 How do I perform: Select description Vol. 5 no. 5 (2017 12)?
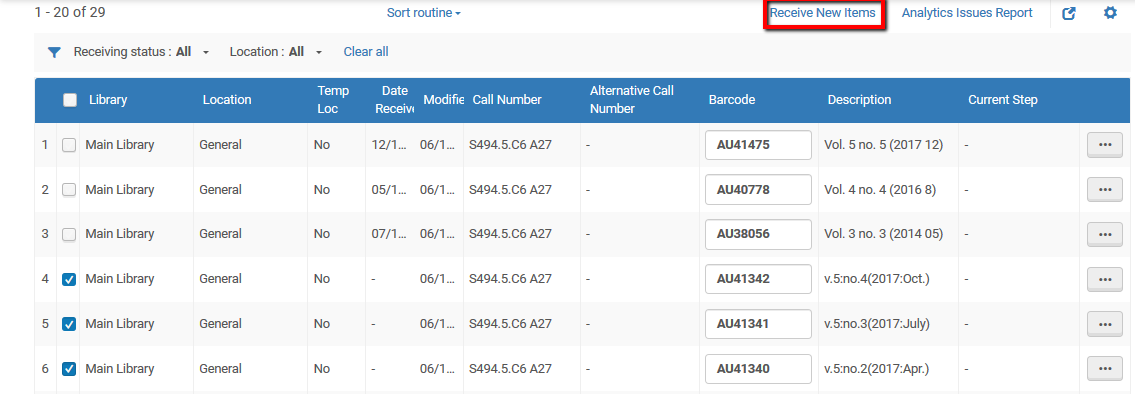point(883,145)
